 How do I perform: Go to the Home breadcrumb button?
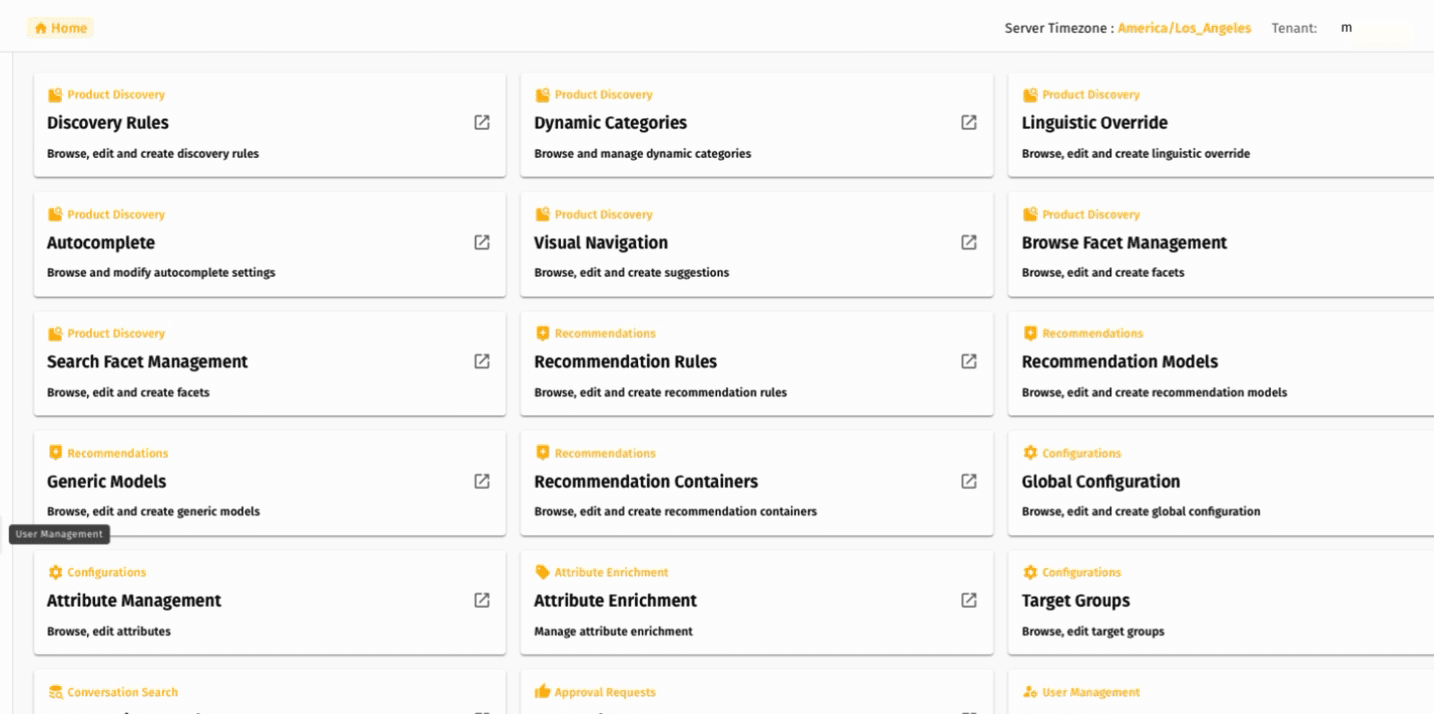60,28
